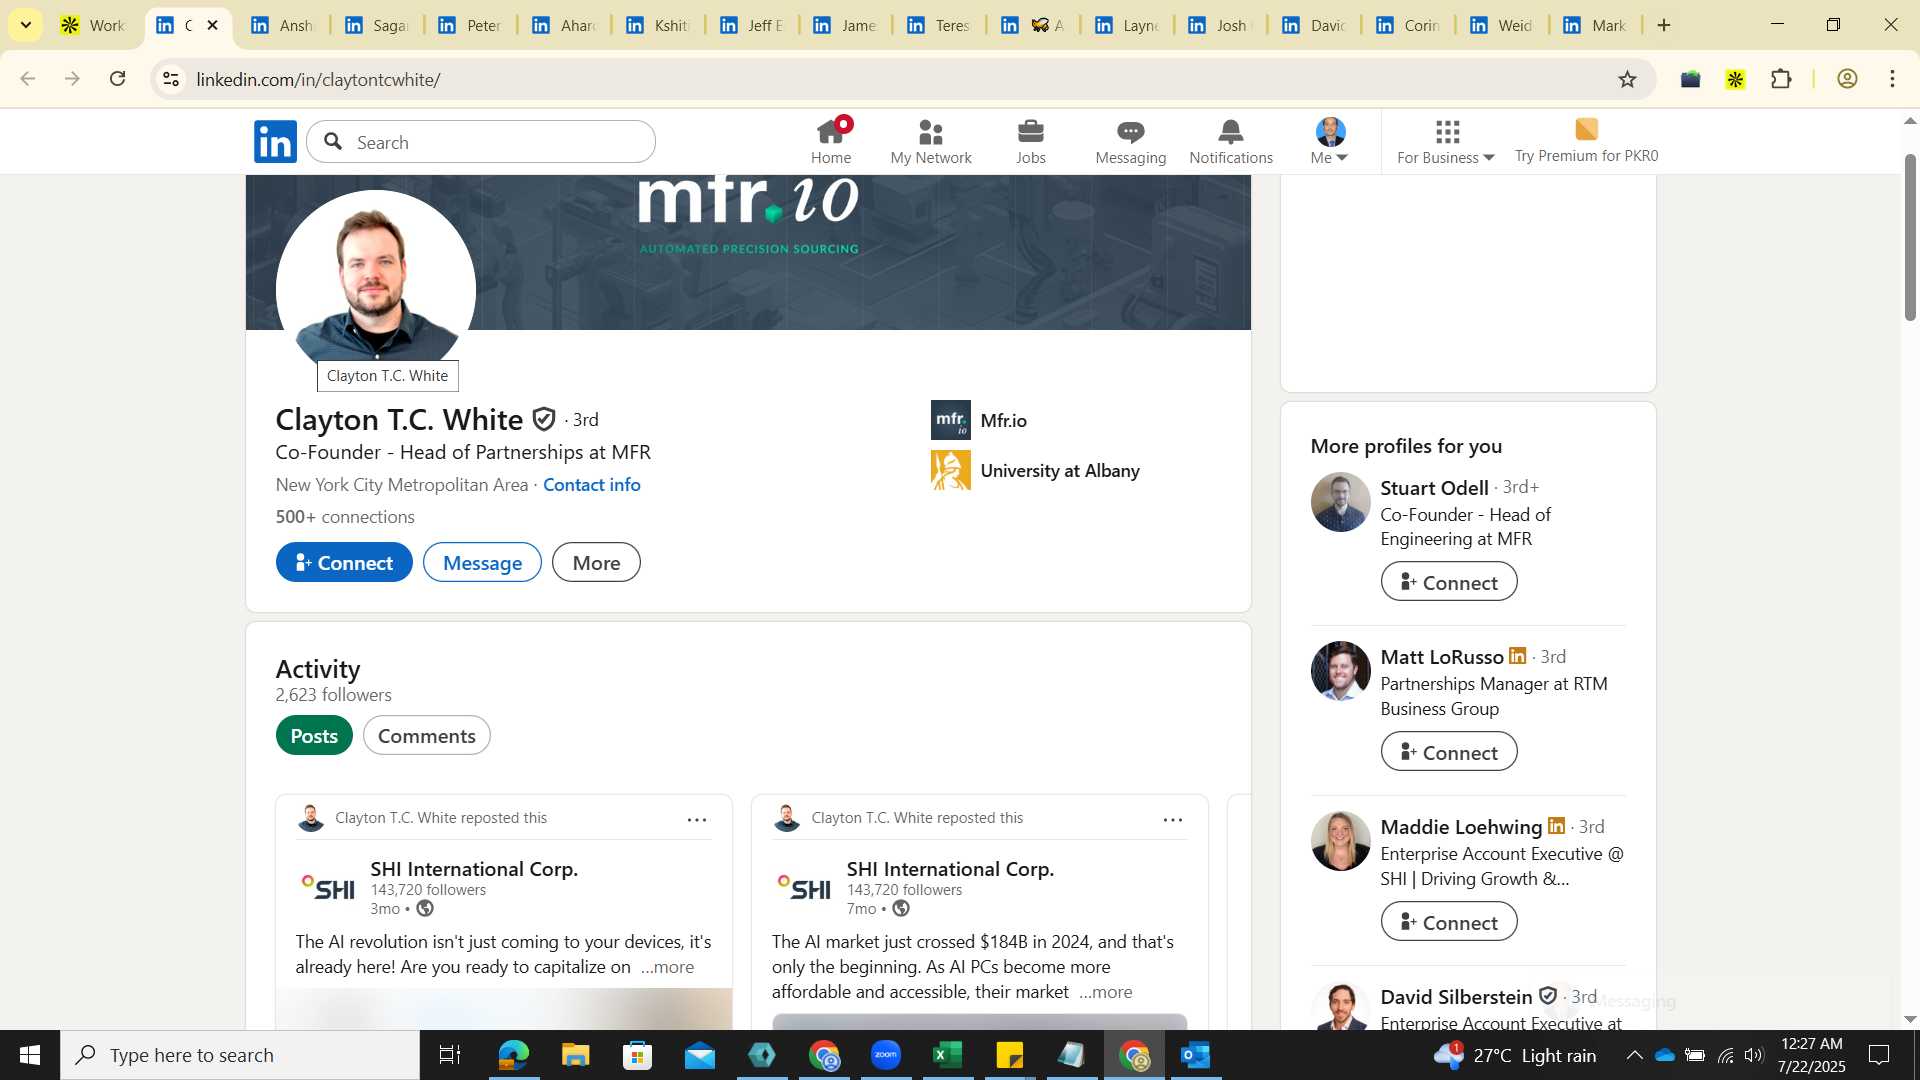Open Contact info link
Image resolution: width=1920 pixels, height=1080 pixels.
pyautogui.click(x=591, y=484)
